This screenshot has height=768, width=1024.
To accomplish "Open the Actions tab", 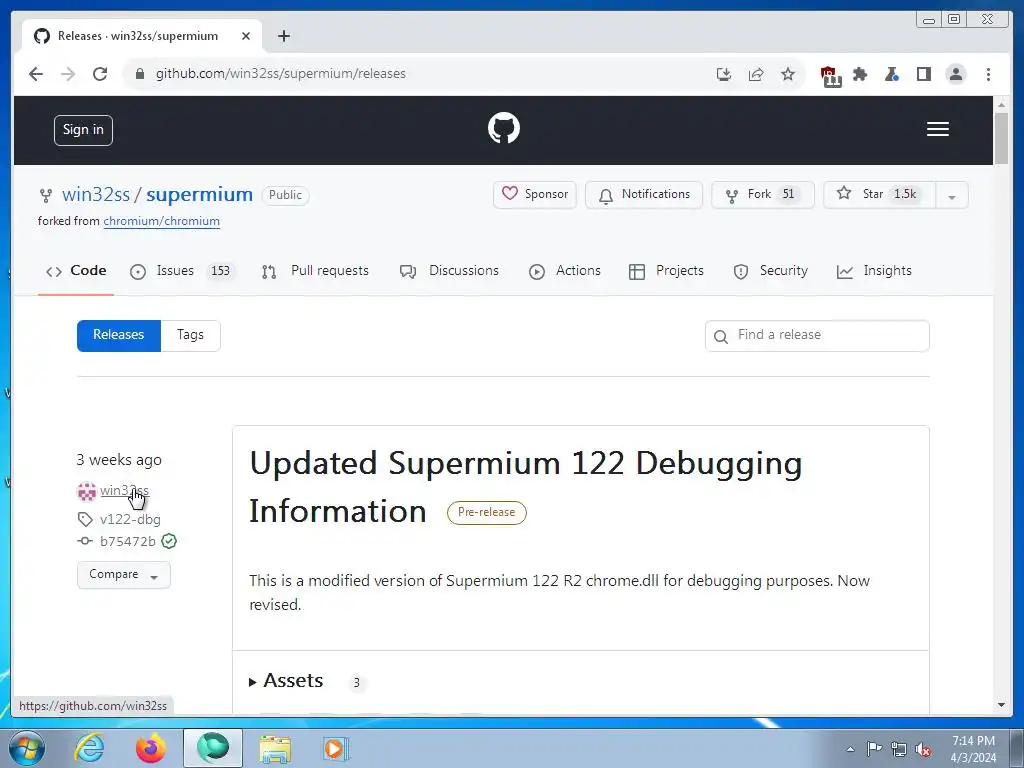I will (x=565, y=270).
